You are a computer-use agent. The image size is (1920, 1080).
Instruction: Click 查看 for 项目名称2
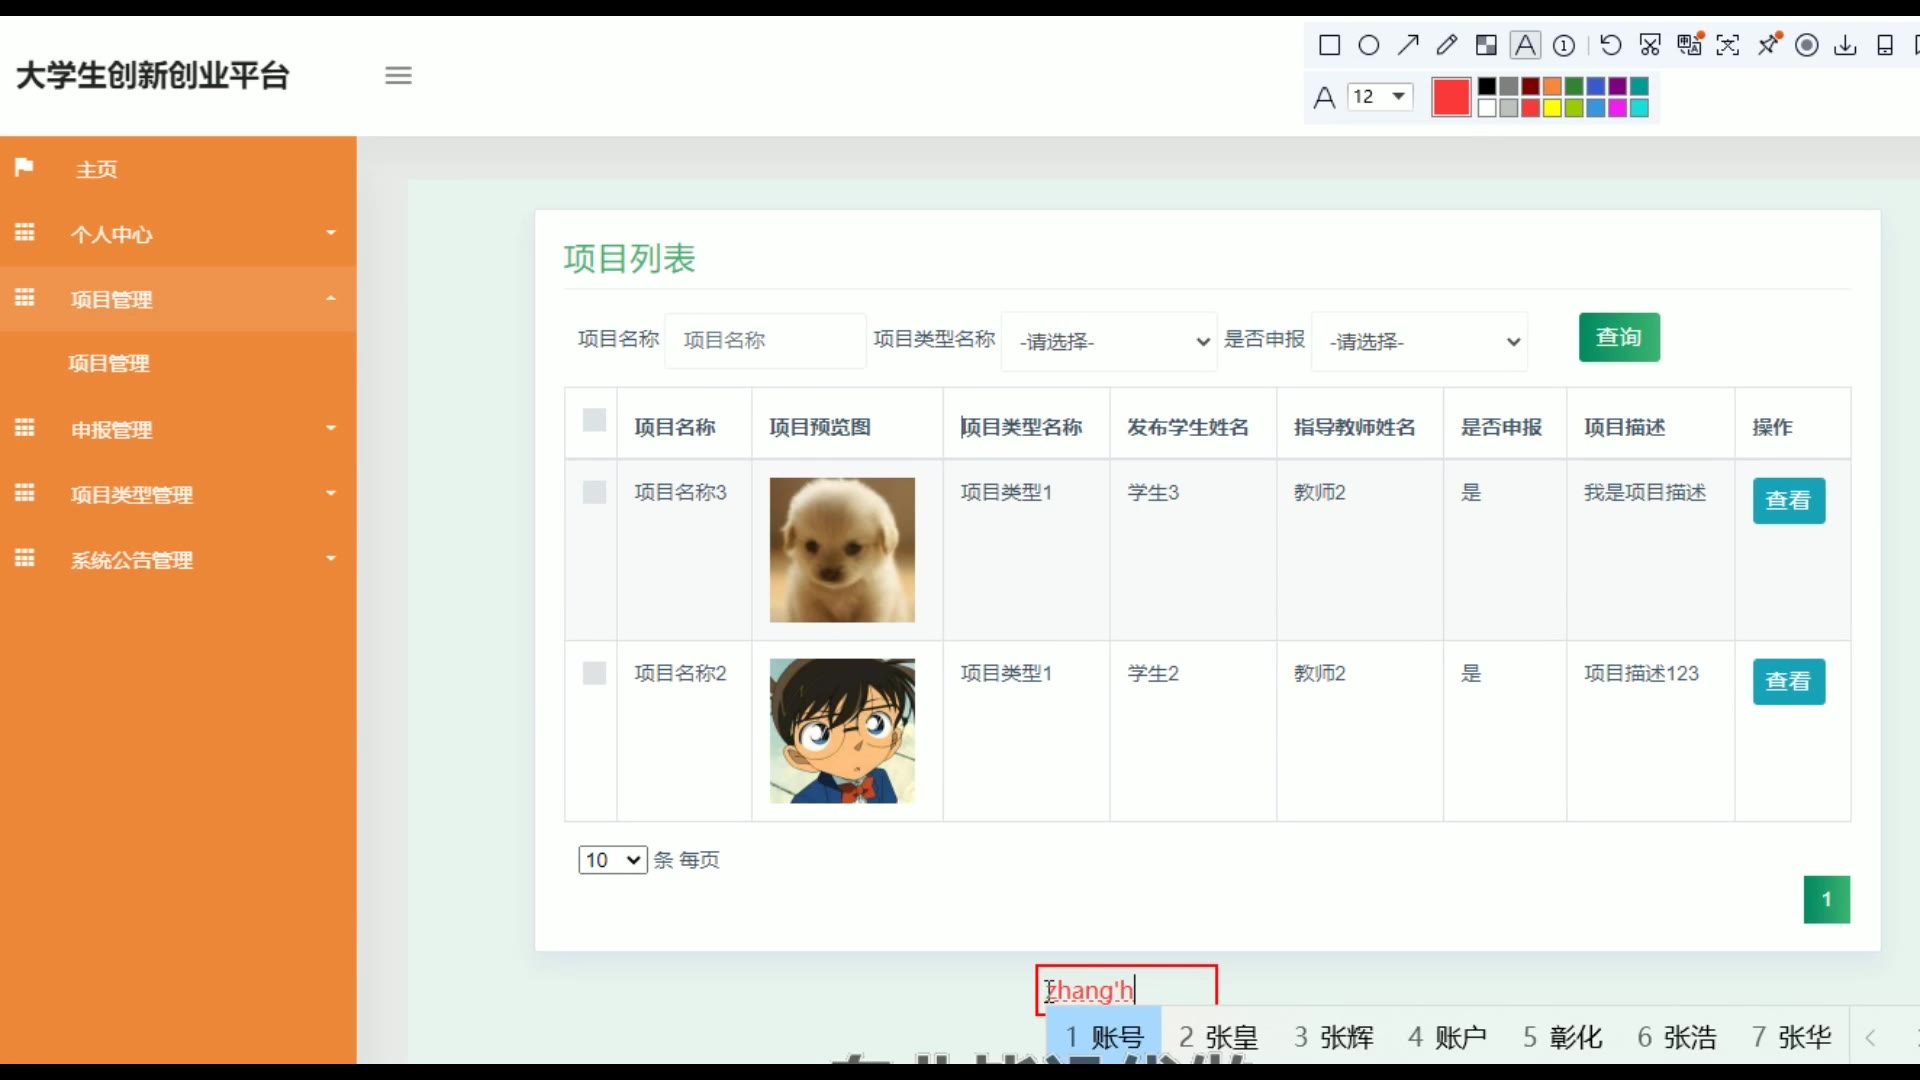1788,681
